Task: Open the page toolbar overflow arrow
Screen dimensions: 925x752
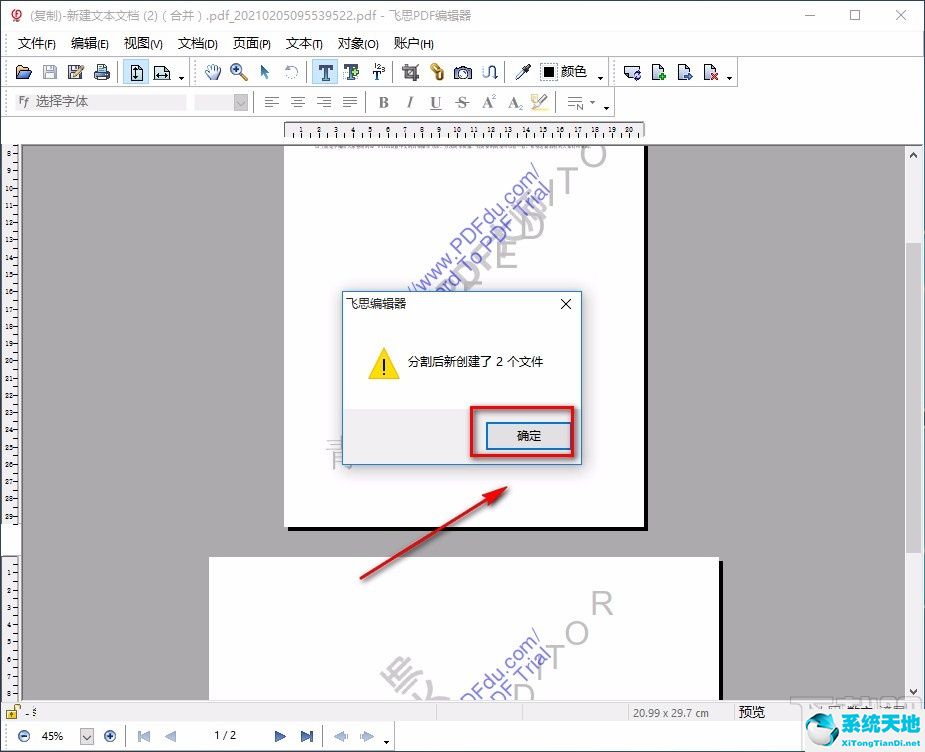Action: click(730, 78)
